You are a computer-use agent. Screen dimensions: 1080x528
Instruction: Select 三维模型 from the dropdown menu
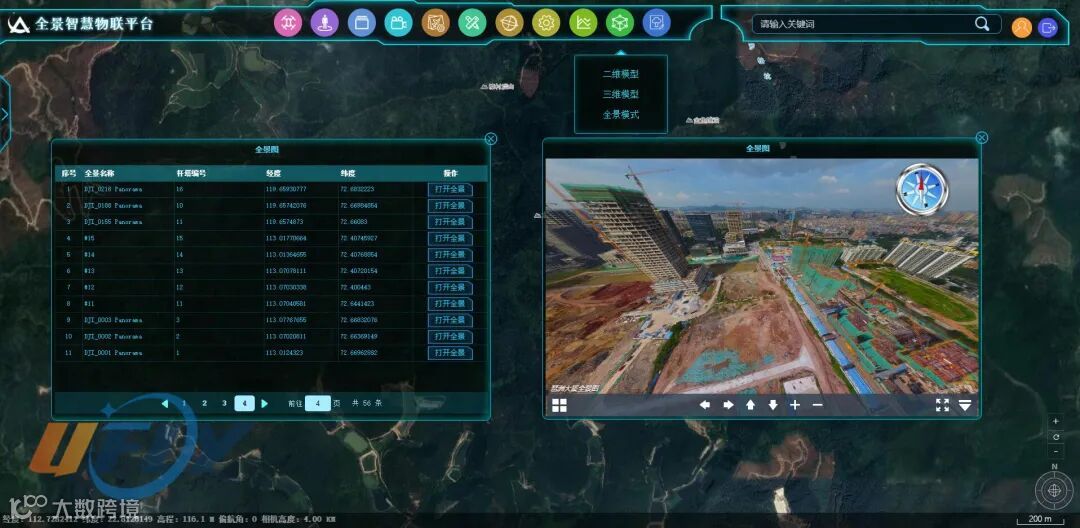click(x=621, y=94)
